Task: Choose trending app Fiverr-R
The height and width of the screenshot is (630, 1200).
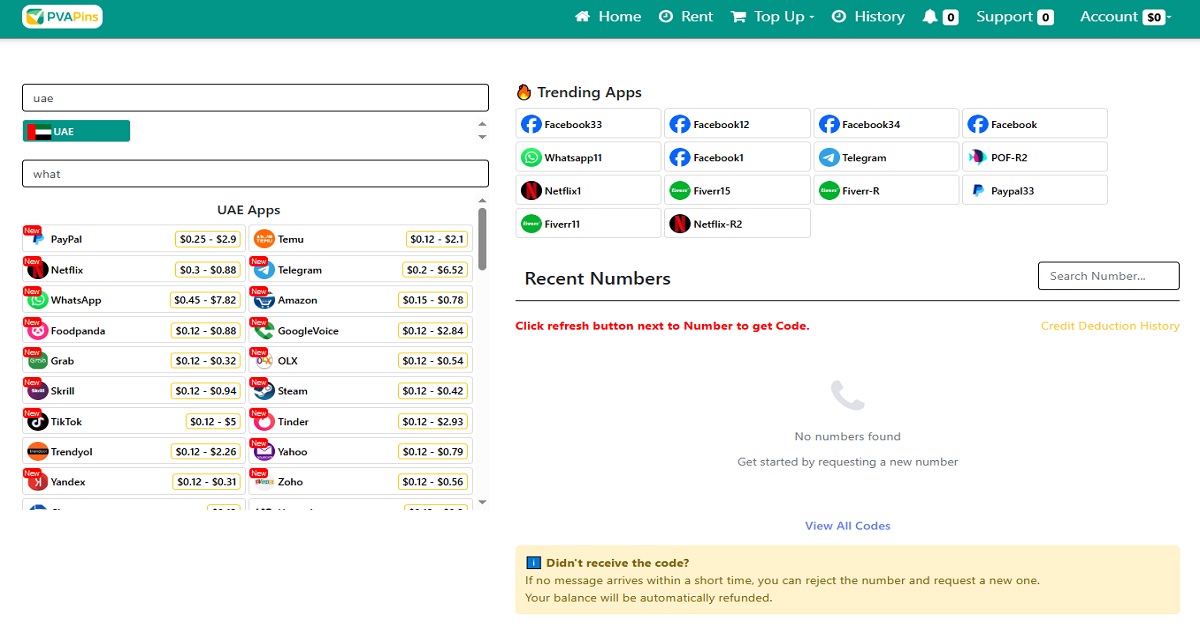Action: pos(886,190)
